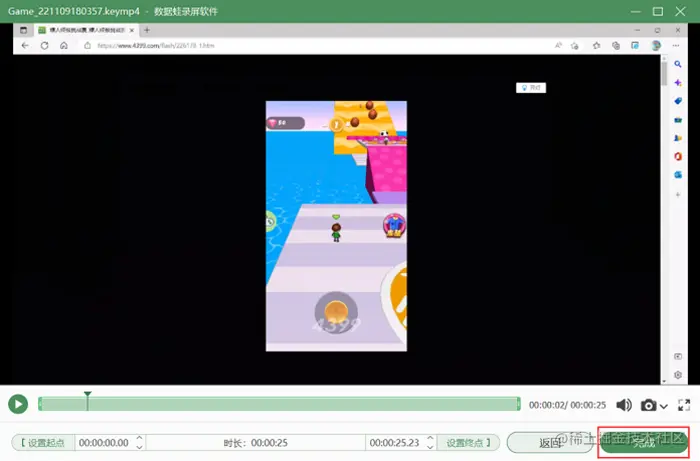
Task: Click the browser address bar URL
Action: tap(156, 46)
